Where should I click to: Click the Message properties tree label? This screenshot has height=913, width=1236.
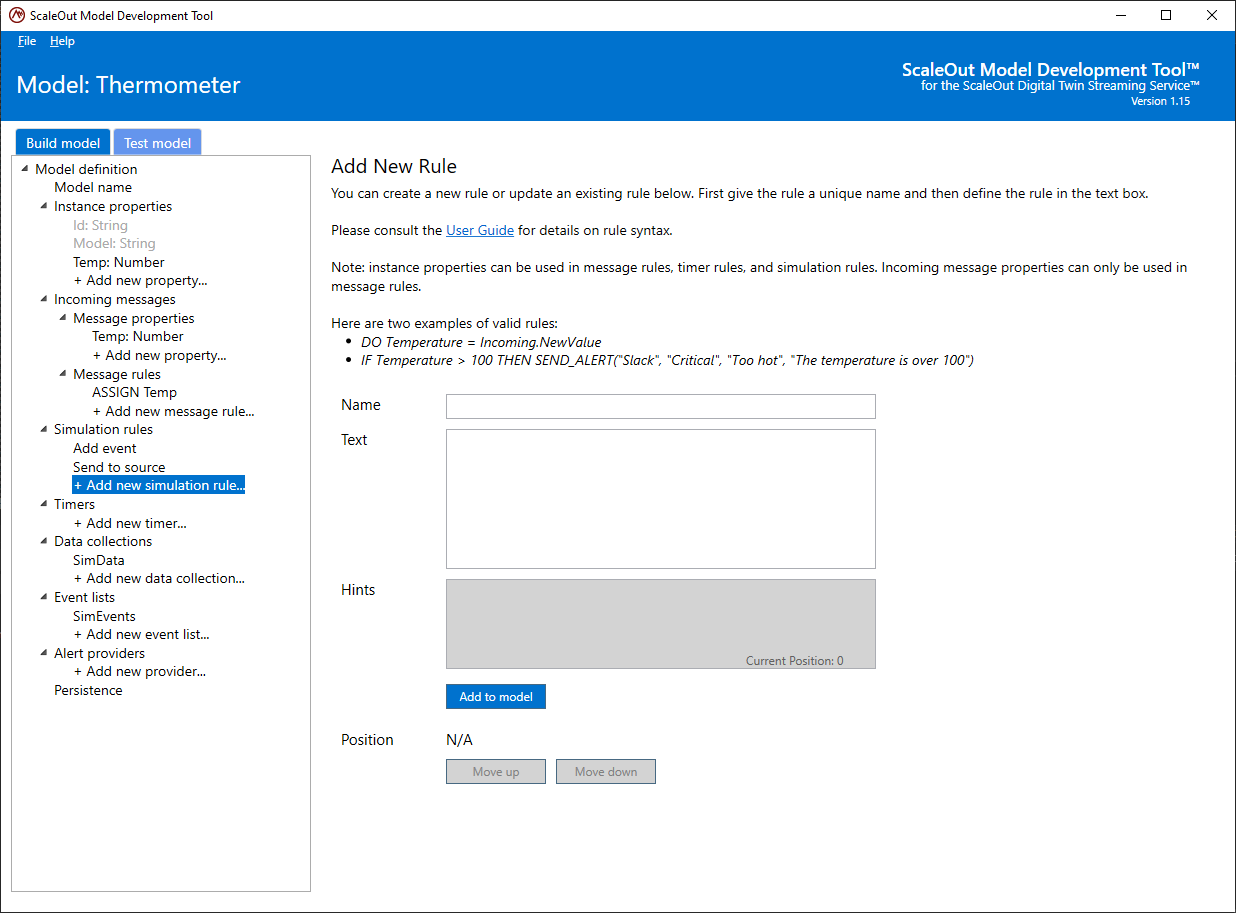(x=134, y=318)
